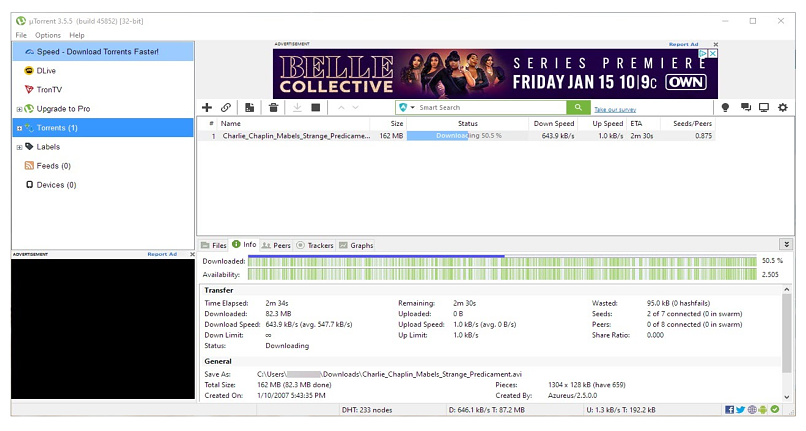Sort by the Name column header
The height and width of the screenshot is (431, 806).
pos(293,123)
